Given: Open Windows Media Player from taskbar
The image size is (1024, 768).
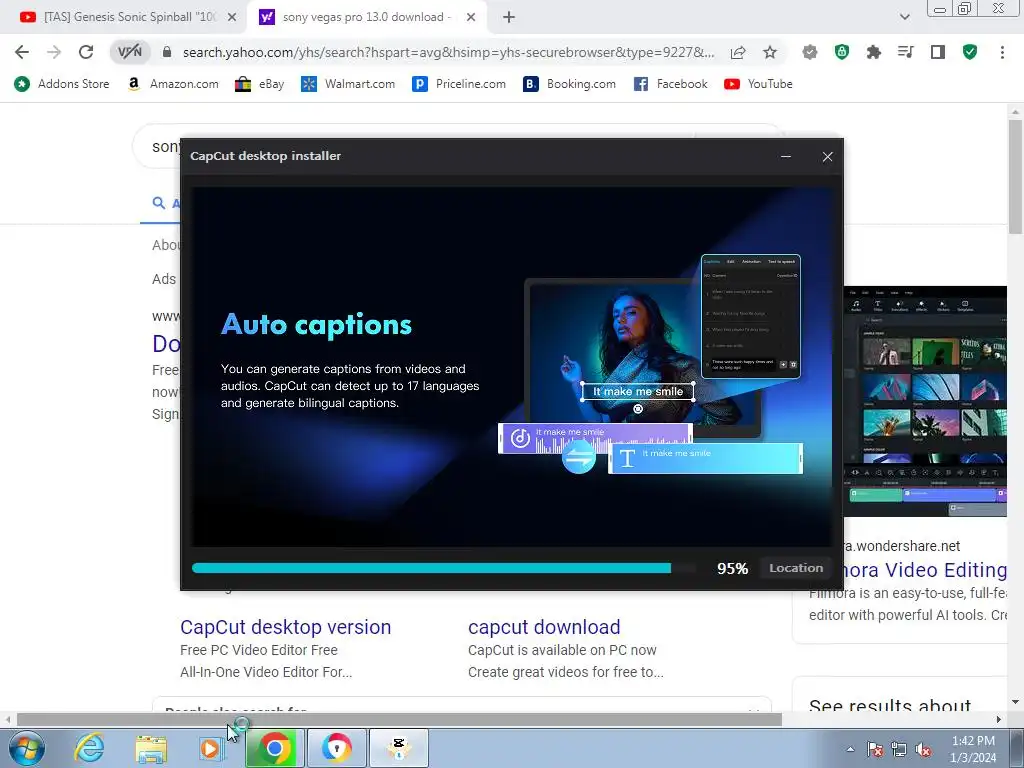Looking at the screenshot, I should point(211,748).
